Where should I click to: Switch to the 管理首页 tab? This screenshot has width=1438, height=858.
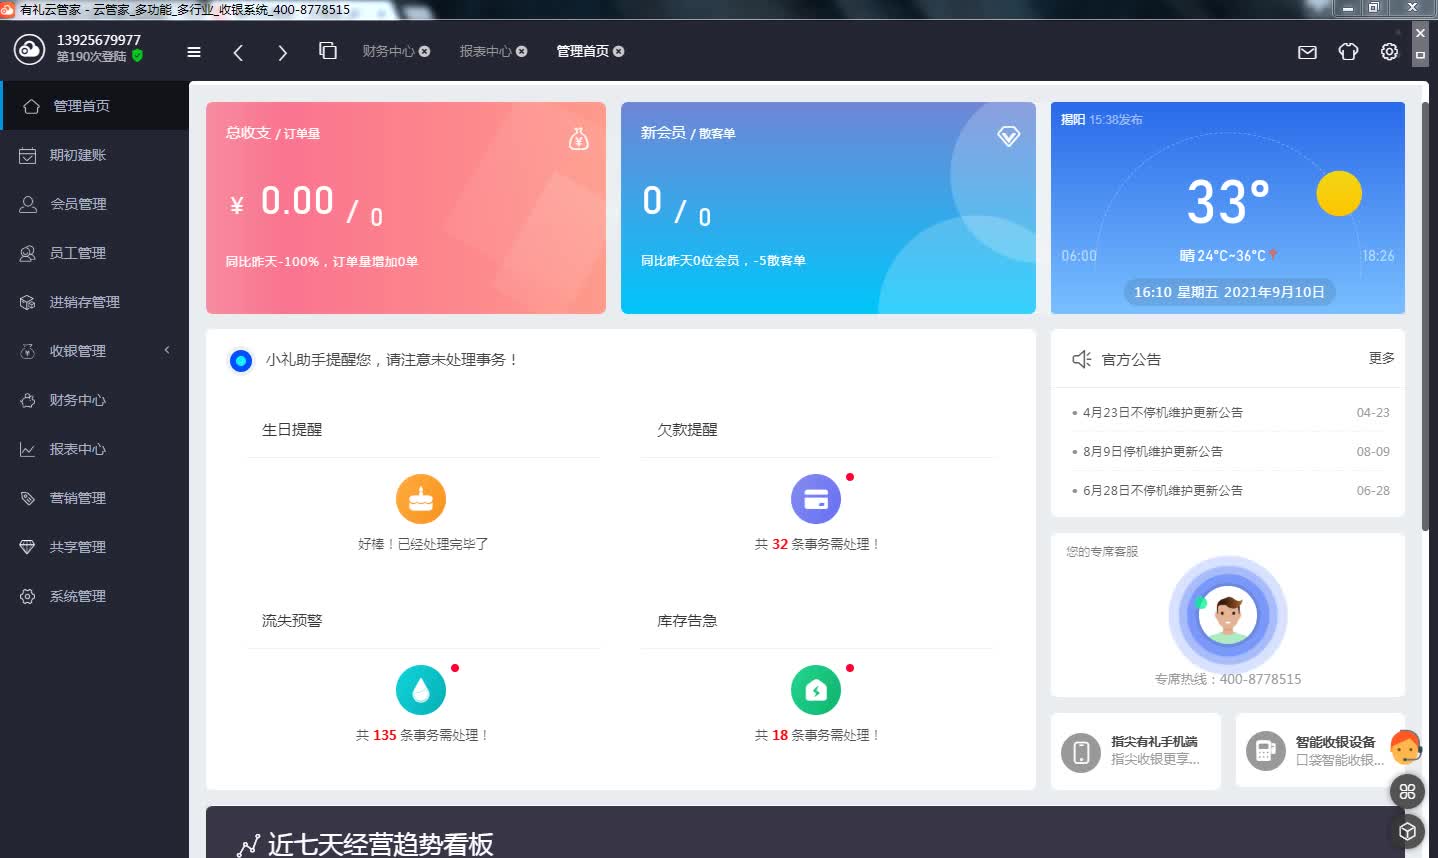coord(582,51)
